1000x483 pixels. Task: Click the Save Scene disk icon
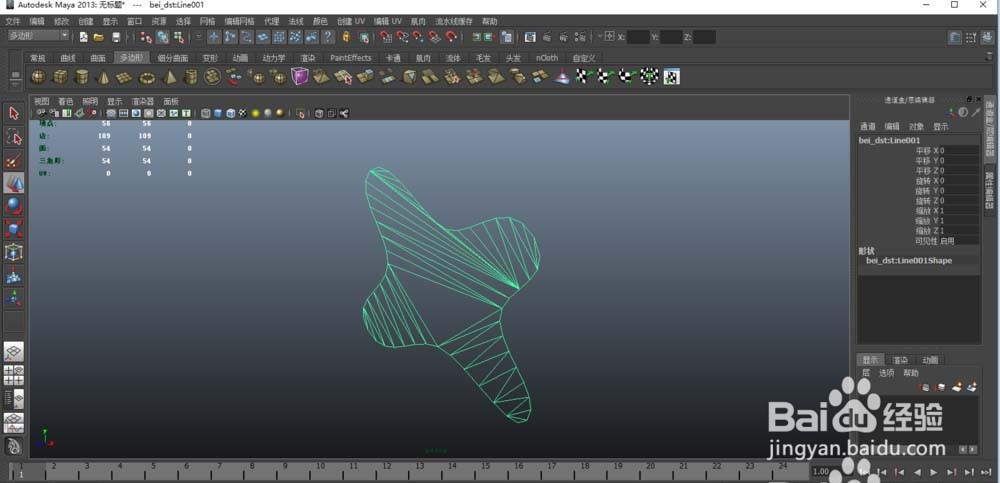click(x=115, y=37)
